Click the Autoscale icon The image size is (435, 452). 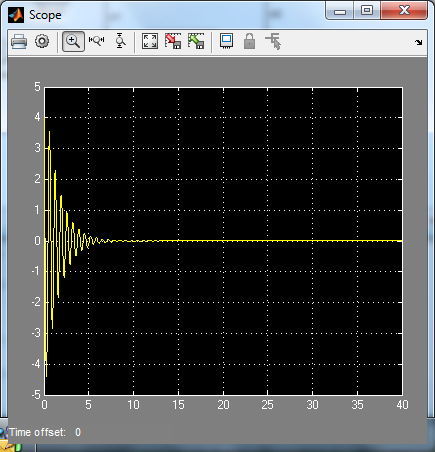click(x=150, y=41)
